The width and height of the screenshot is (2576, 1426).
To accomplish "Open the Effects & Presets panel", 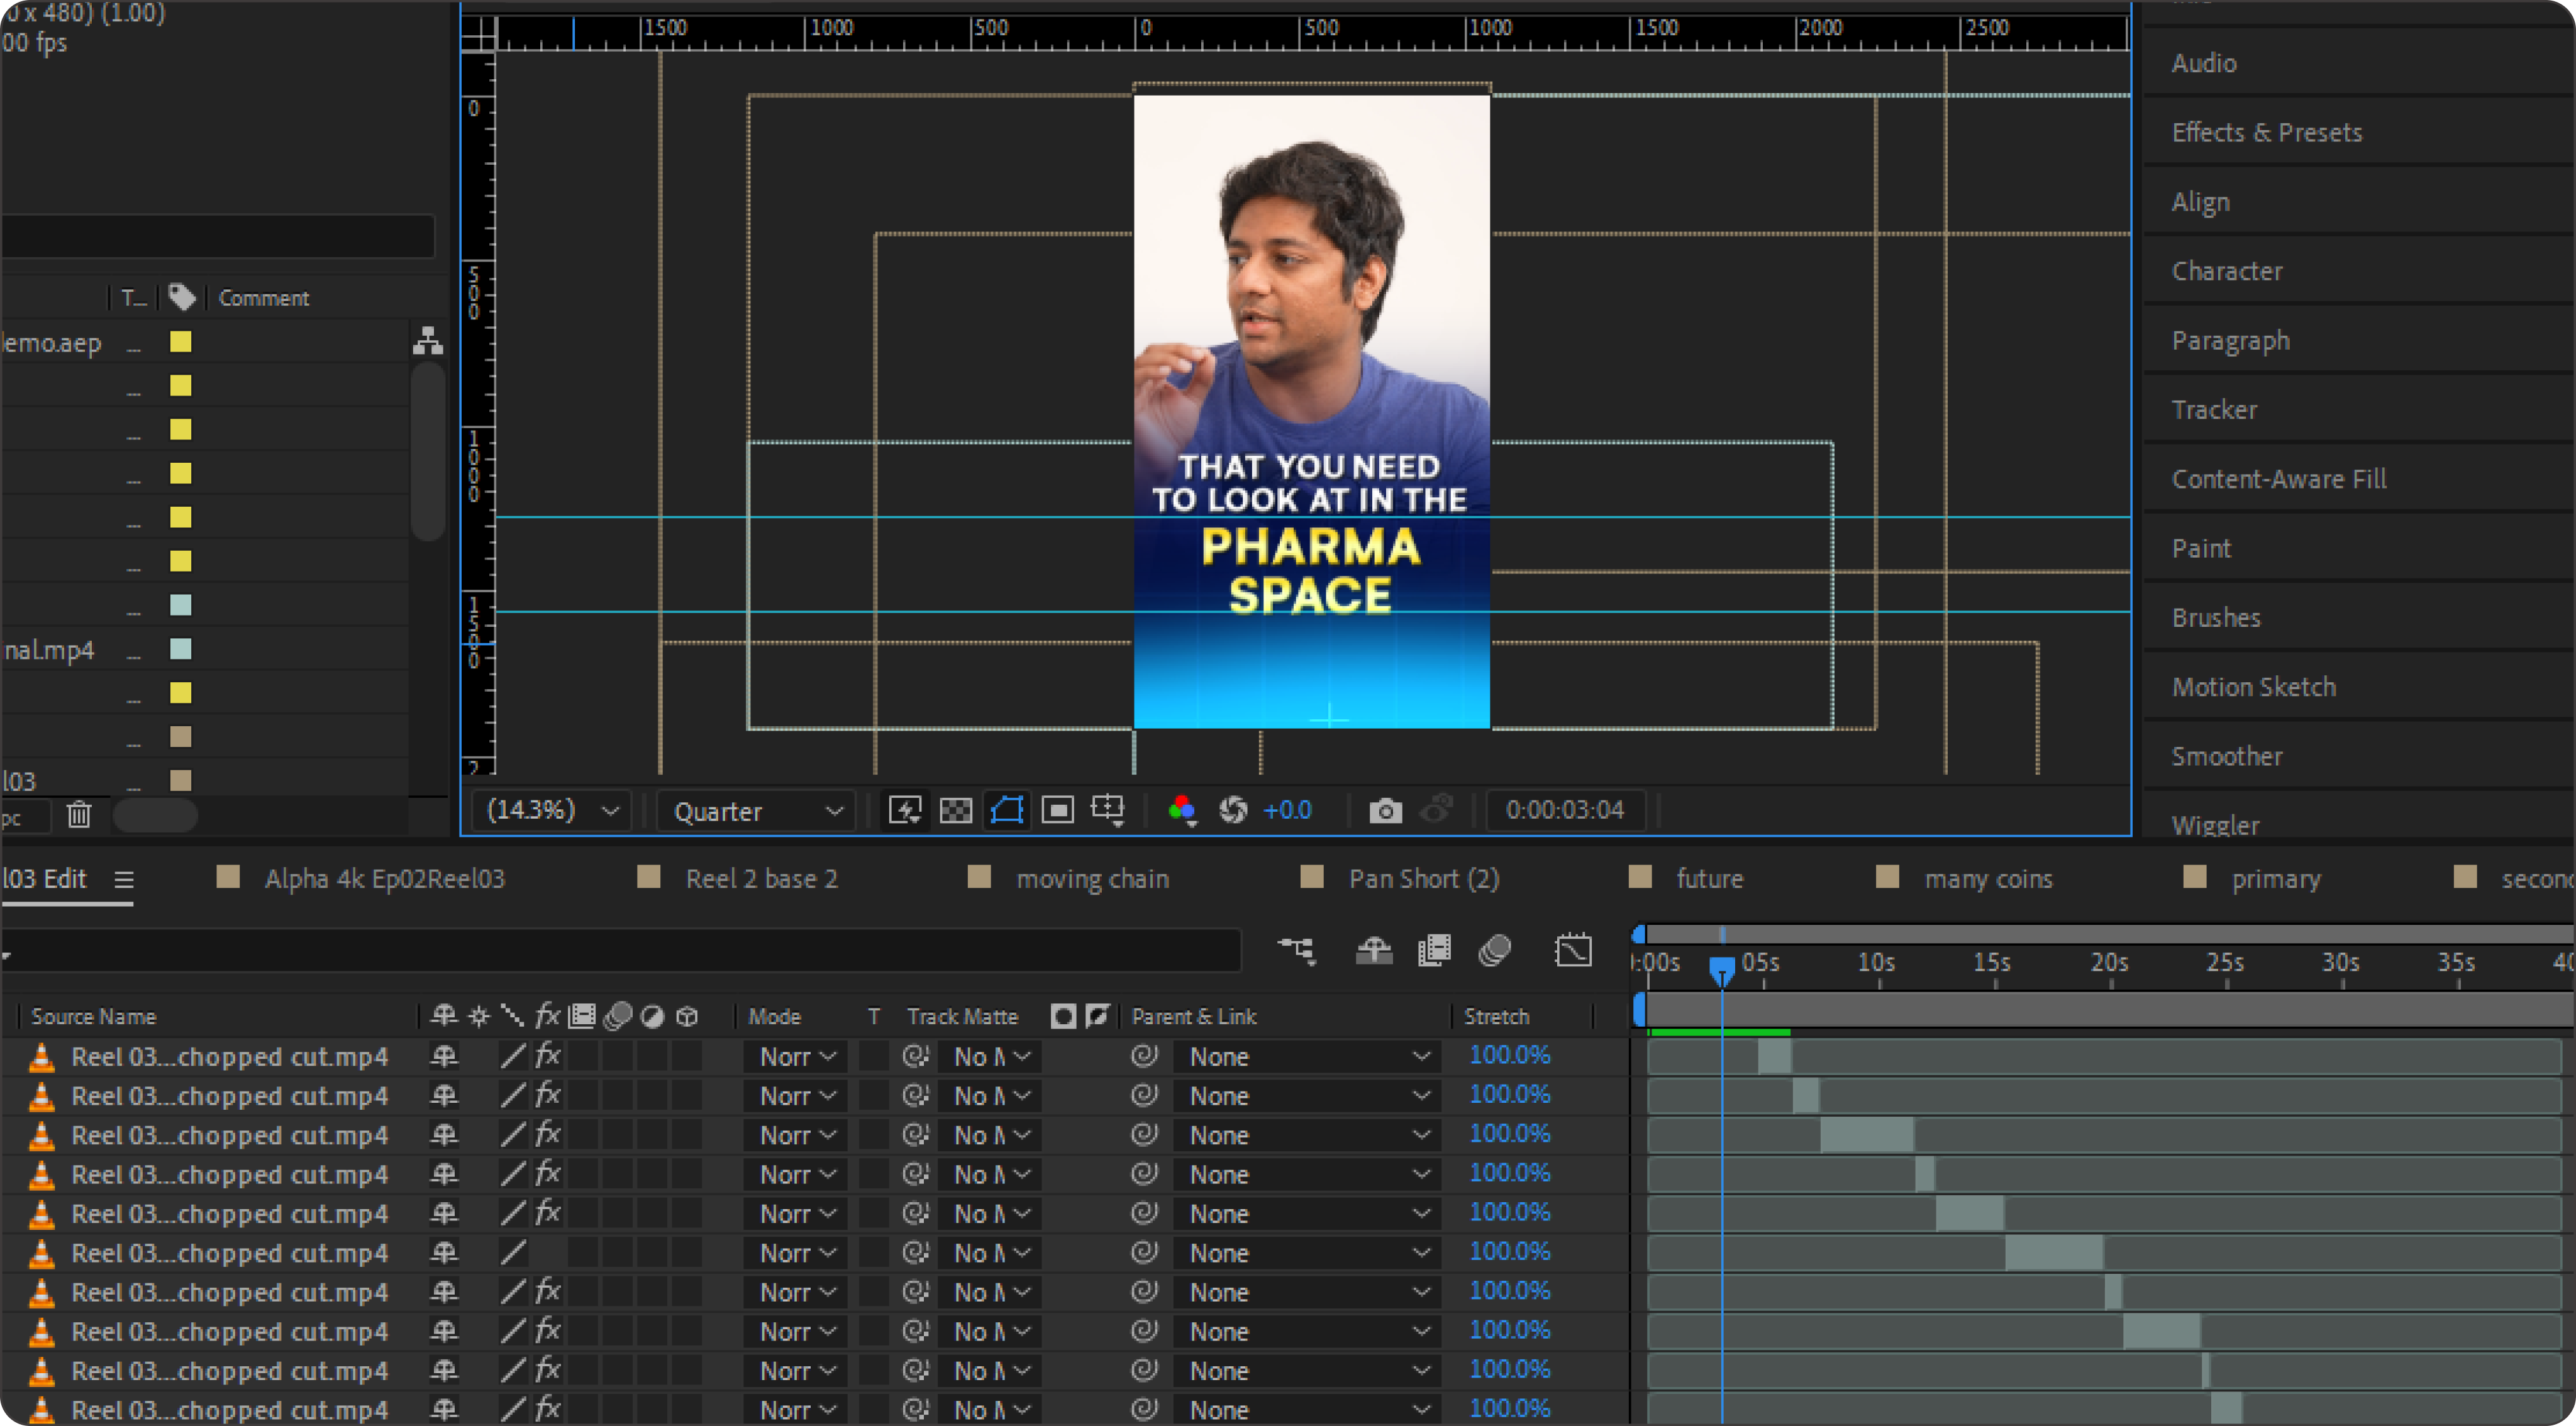I will (2266, 132).
